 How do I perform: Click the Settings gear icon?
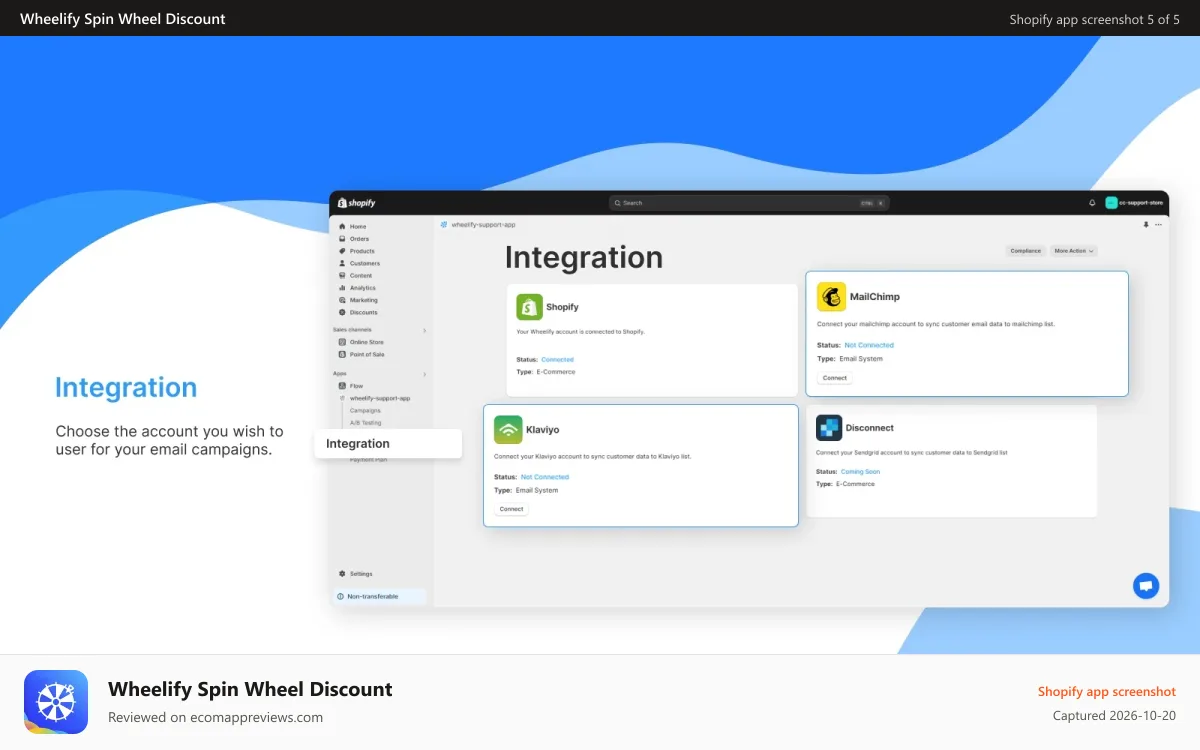(x=342, y=574)
